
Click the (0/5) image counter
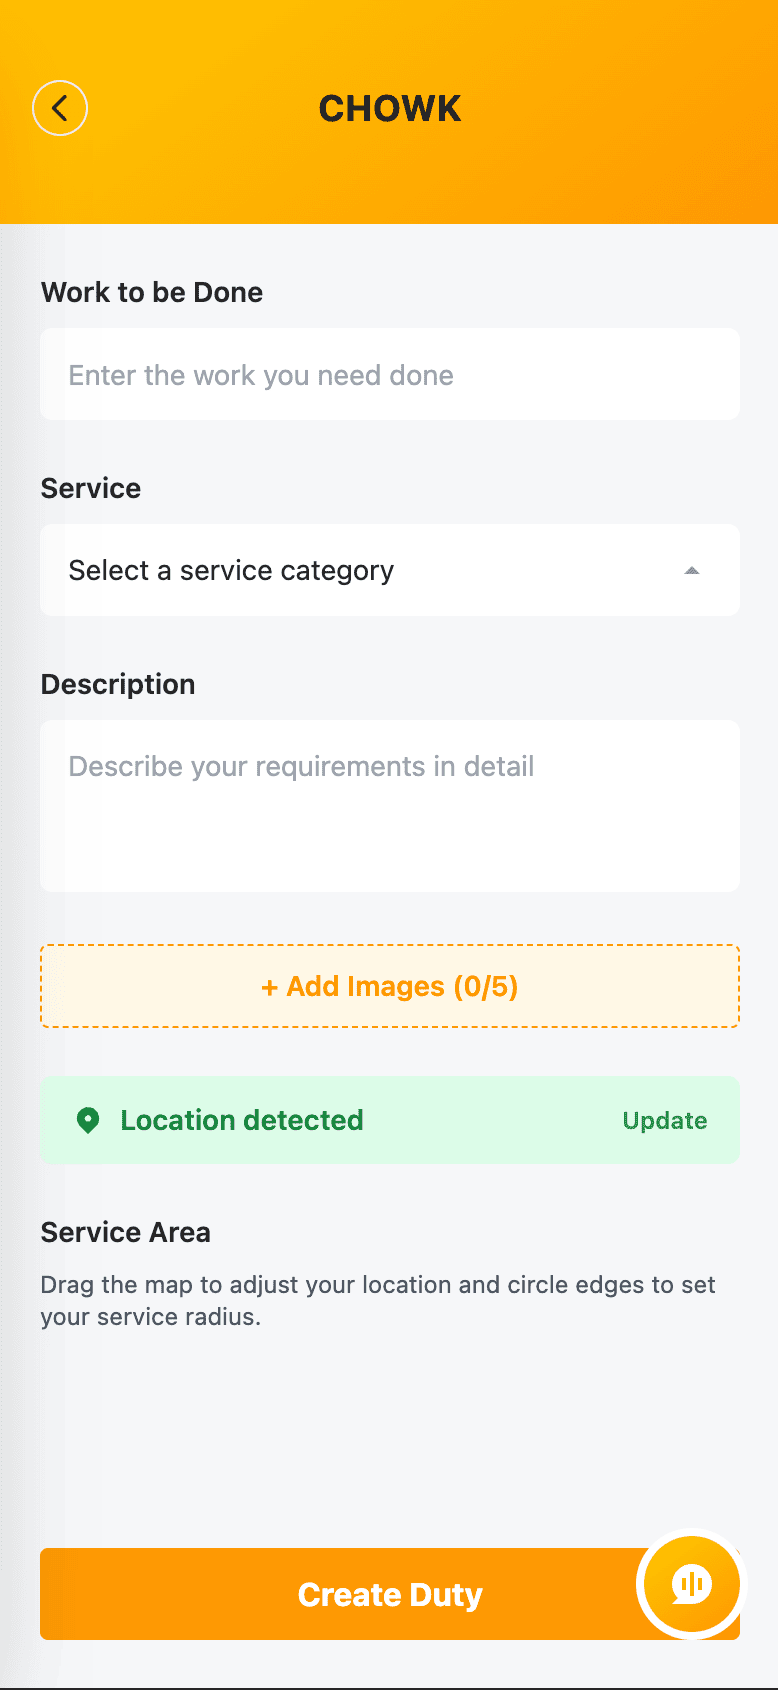click(486, 987)
